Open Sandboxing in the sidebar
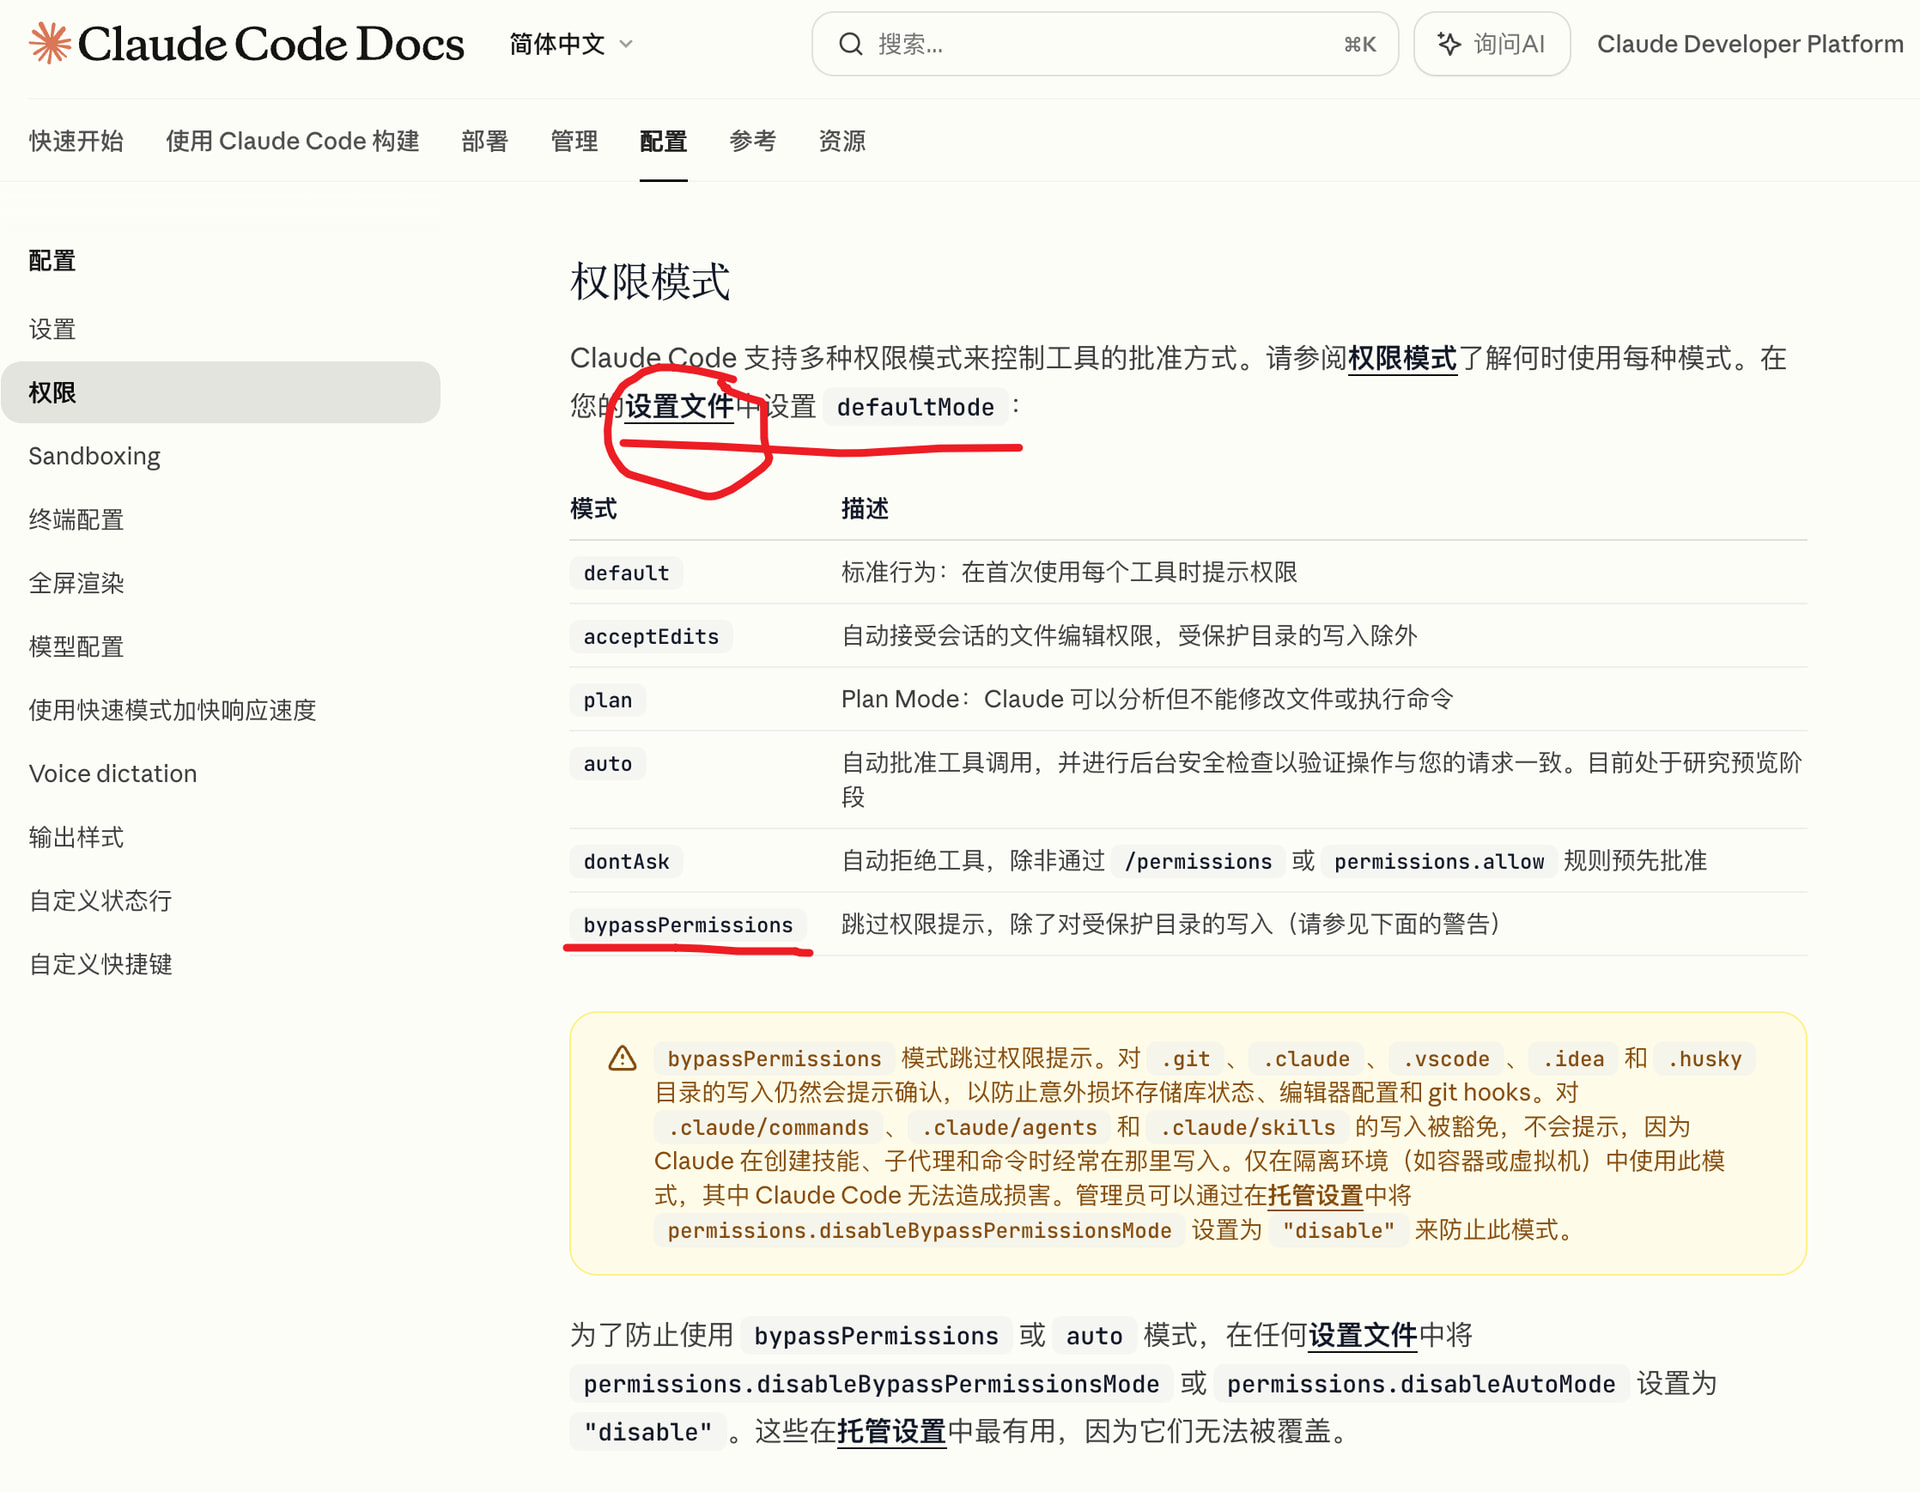1920x1492 pixels. (x=94, y=456)
